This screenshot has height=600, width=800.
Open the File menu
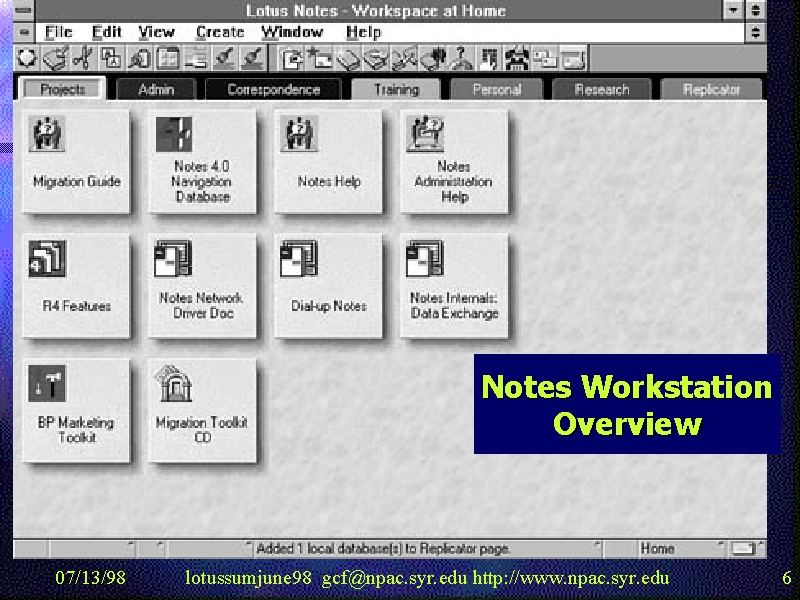(58, 32)
